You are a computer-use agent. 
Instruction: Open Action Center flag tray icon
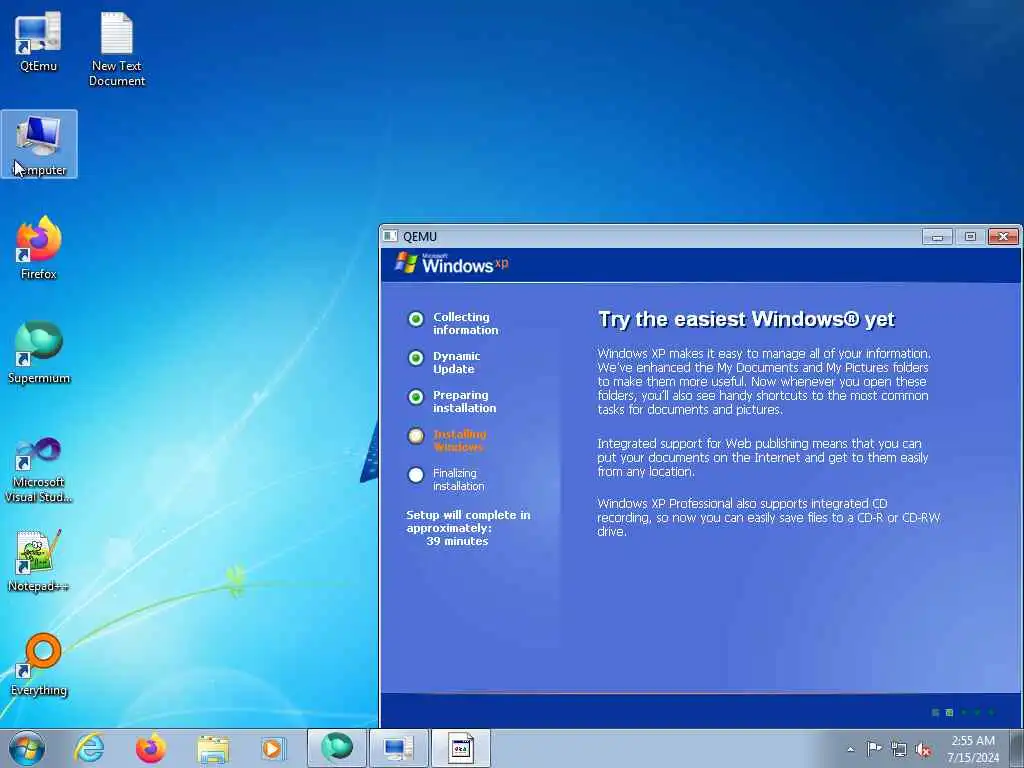click(874, 748)
